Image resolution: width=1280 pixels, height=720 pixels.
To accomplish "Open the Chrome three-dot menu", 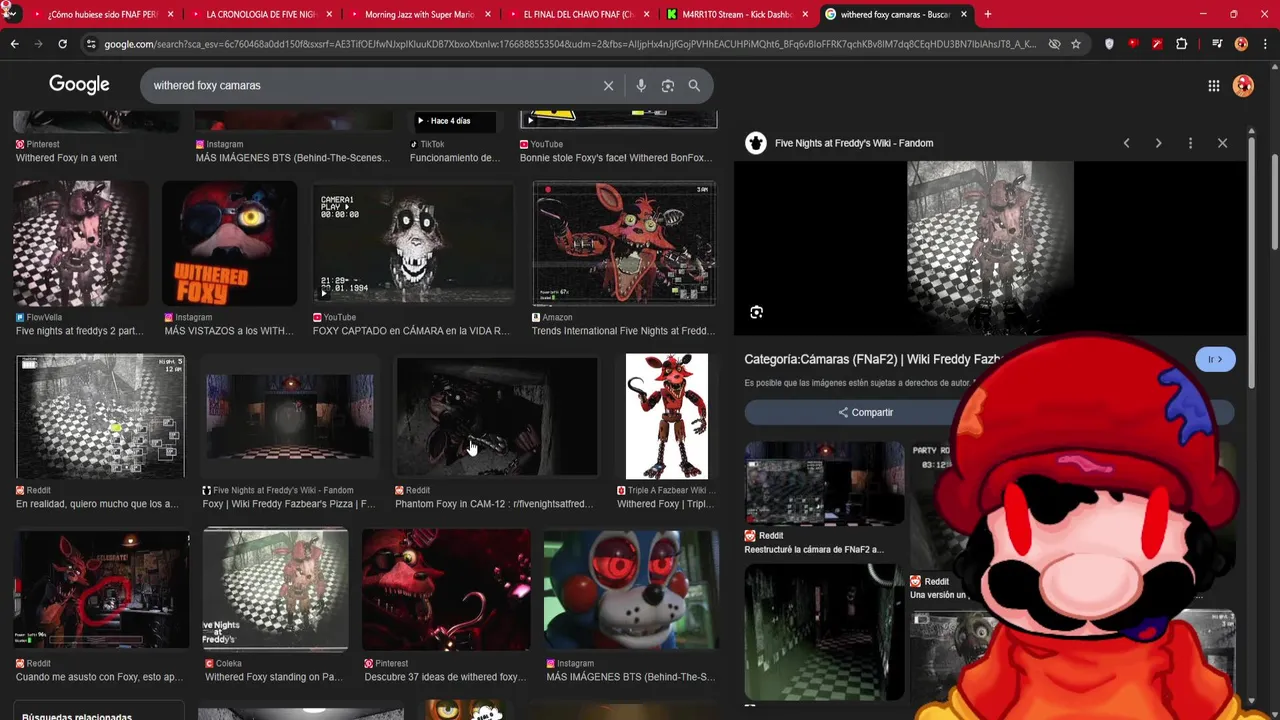I will click(1264, 44).
